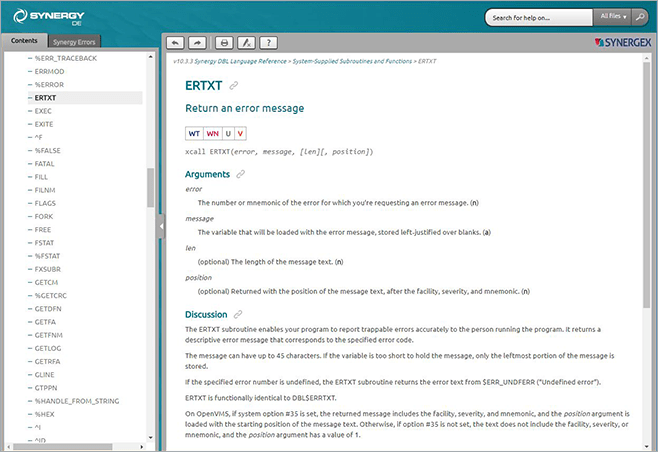The height and width of the screenshot is (452, 658).
Task: Choose GETRFA in the contents list
Action: (x=47, y=361)
